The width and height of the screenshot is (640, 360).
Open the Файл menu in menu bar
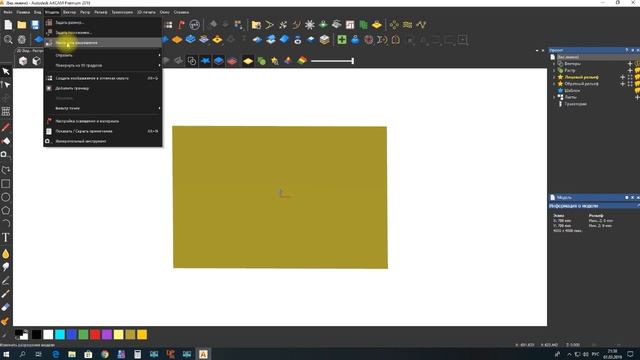[8, 12]
